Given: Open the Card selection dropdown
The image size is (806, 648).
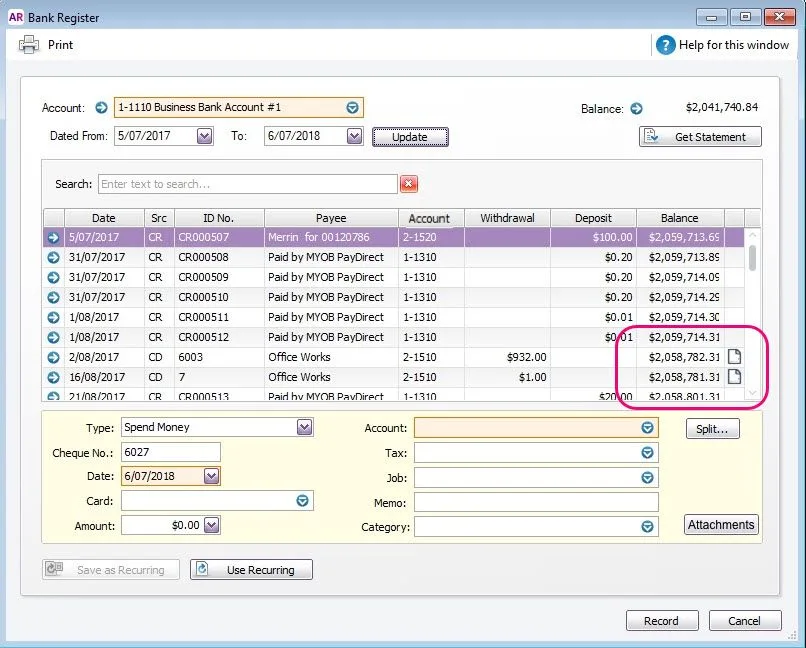Looking at the screenshot, I should pyautogui.click(x=301, y=501).
